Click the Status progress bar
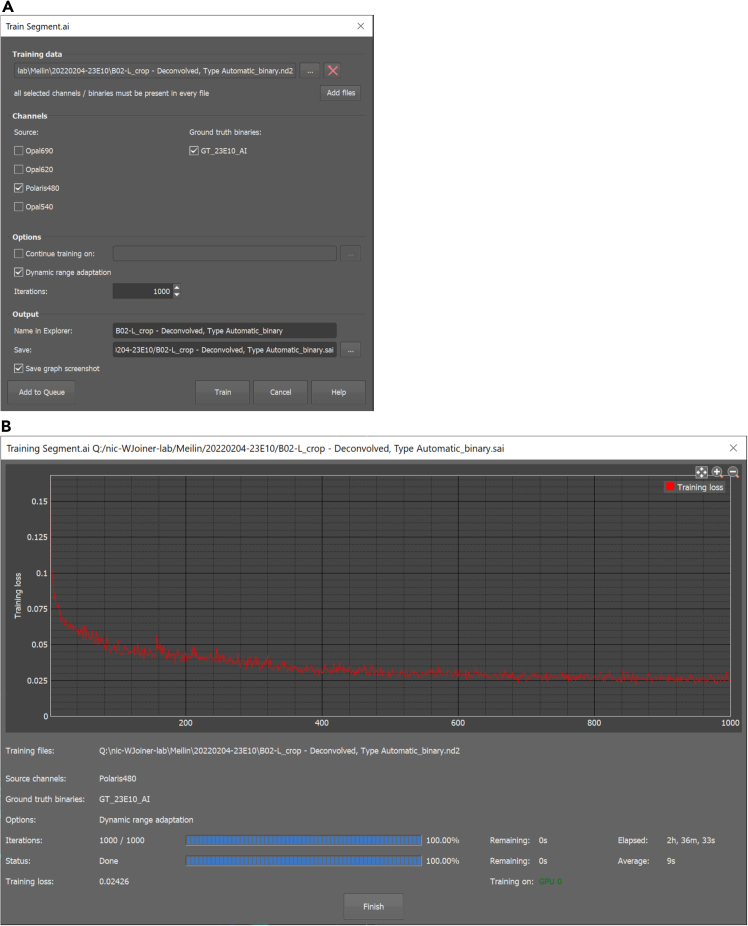The width and height of the screenshot is (748, 926). coord(303,861)
